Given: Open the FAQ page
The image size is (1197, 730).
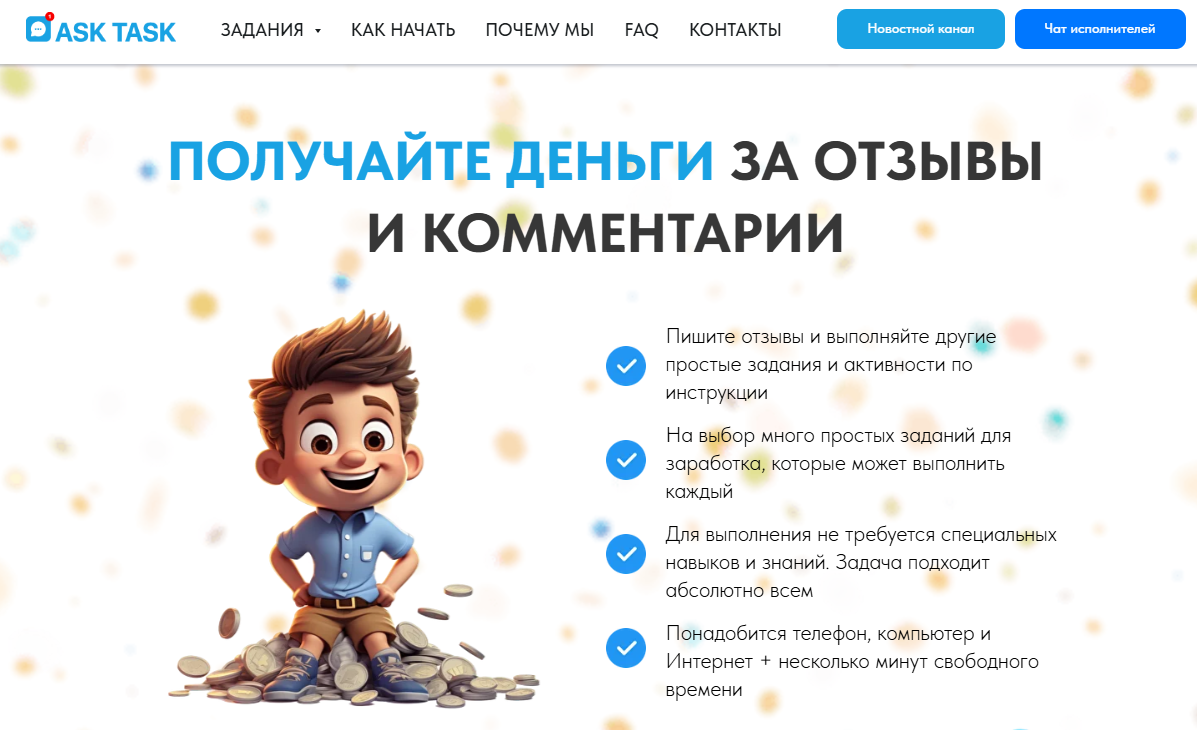Looking at the screenshot, I should [x=641, y=30].
